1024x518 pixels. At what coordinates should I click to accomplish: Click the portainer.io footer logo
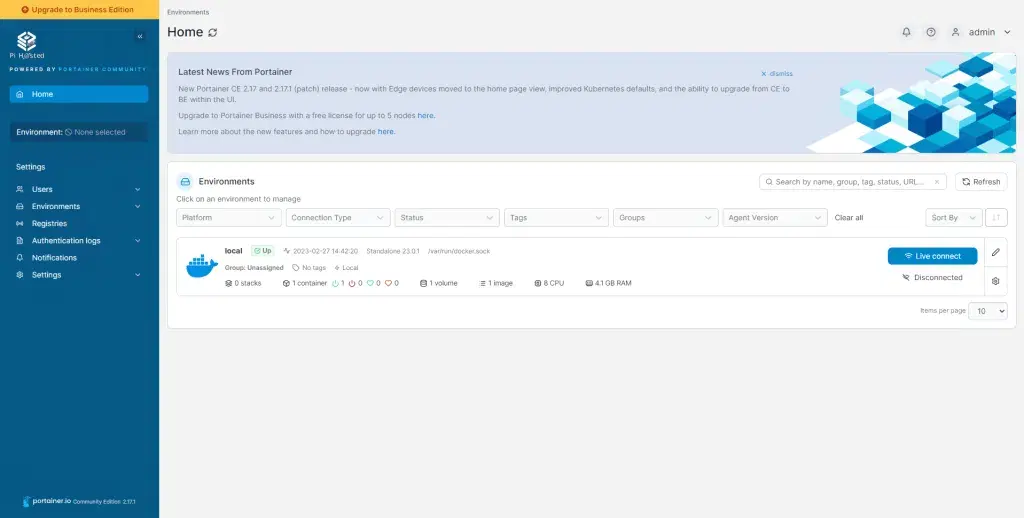pyautogui.click(x=46, y=501)
